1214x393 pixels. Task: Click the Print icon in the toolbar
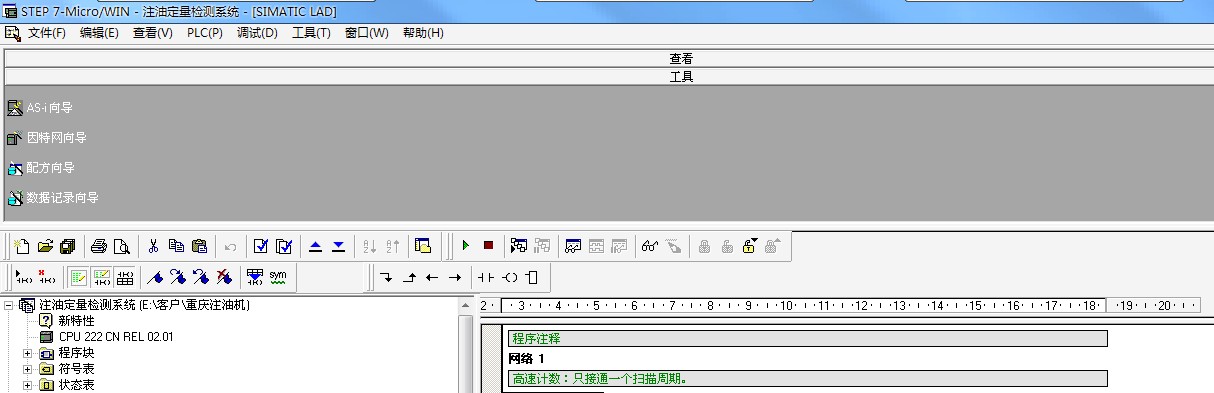click(x=99, y=246)
